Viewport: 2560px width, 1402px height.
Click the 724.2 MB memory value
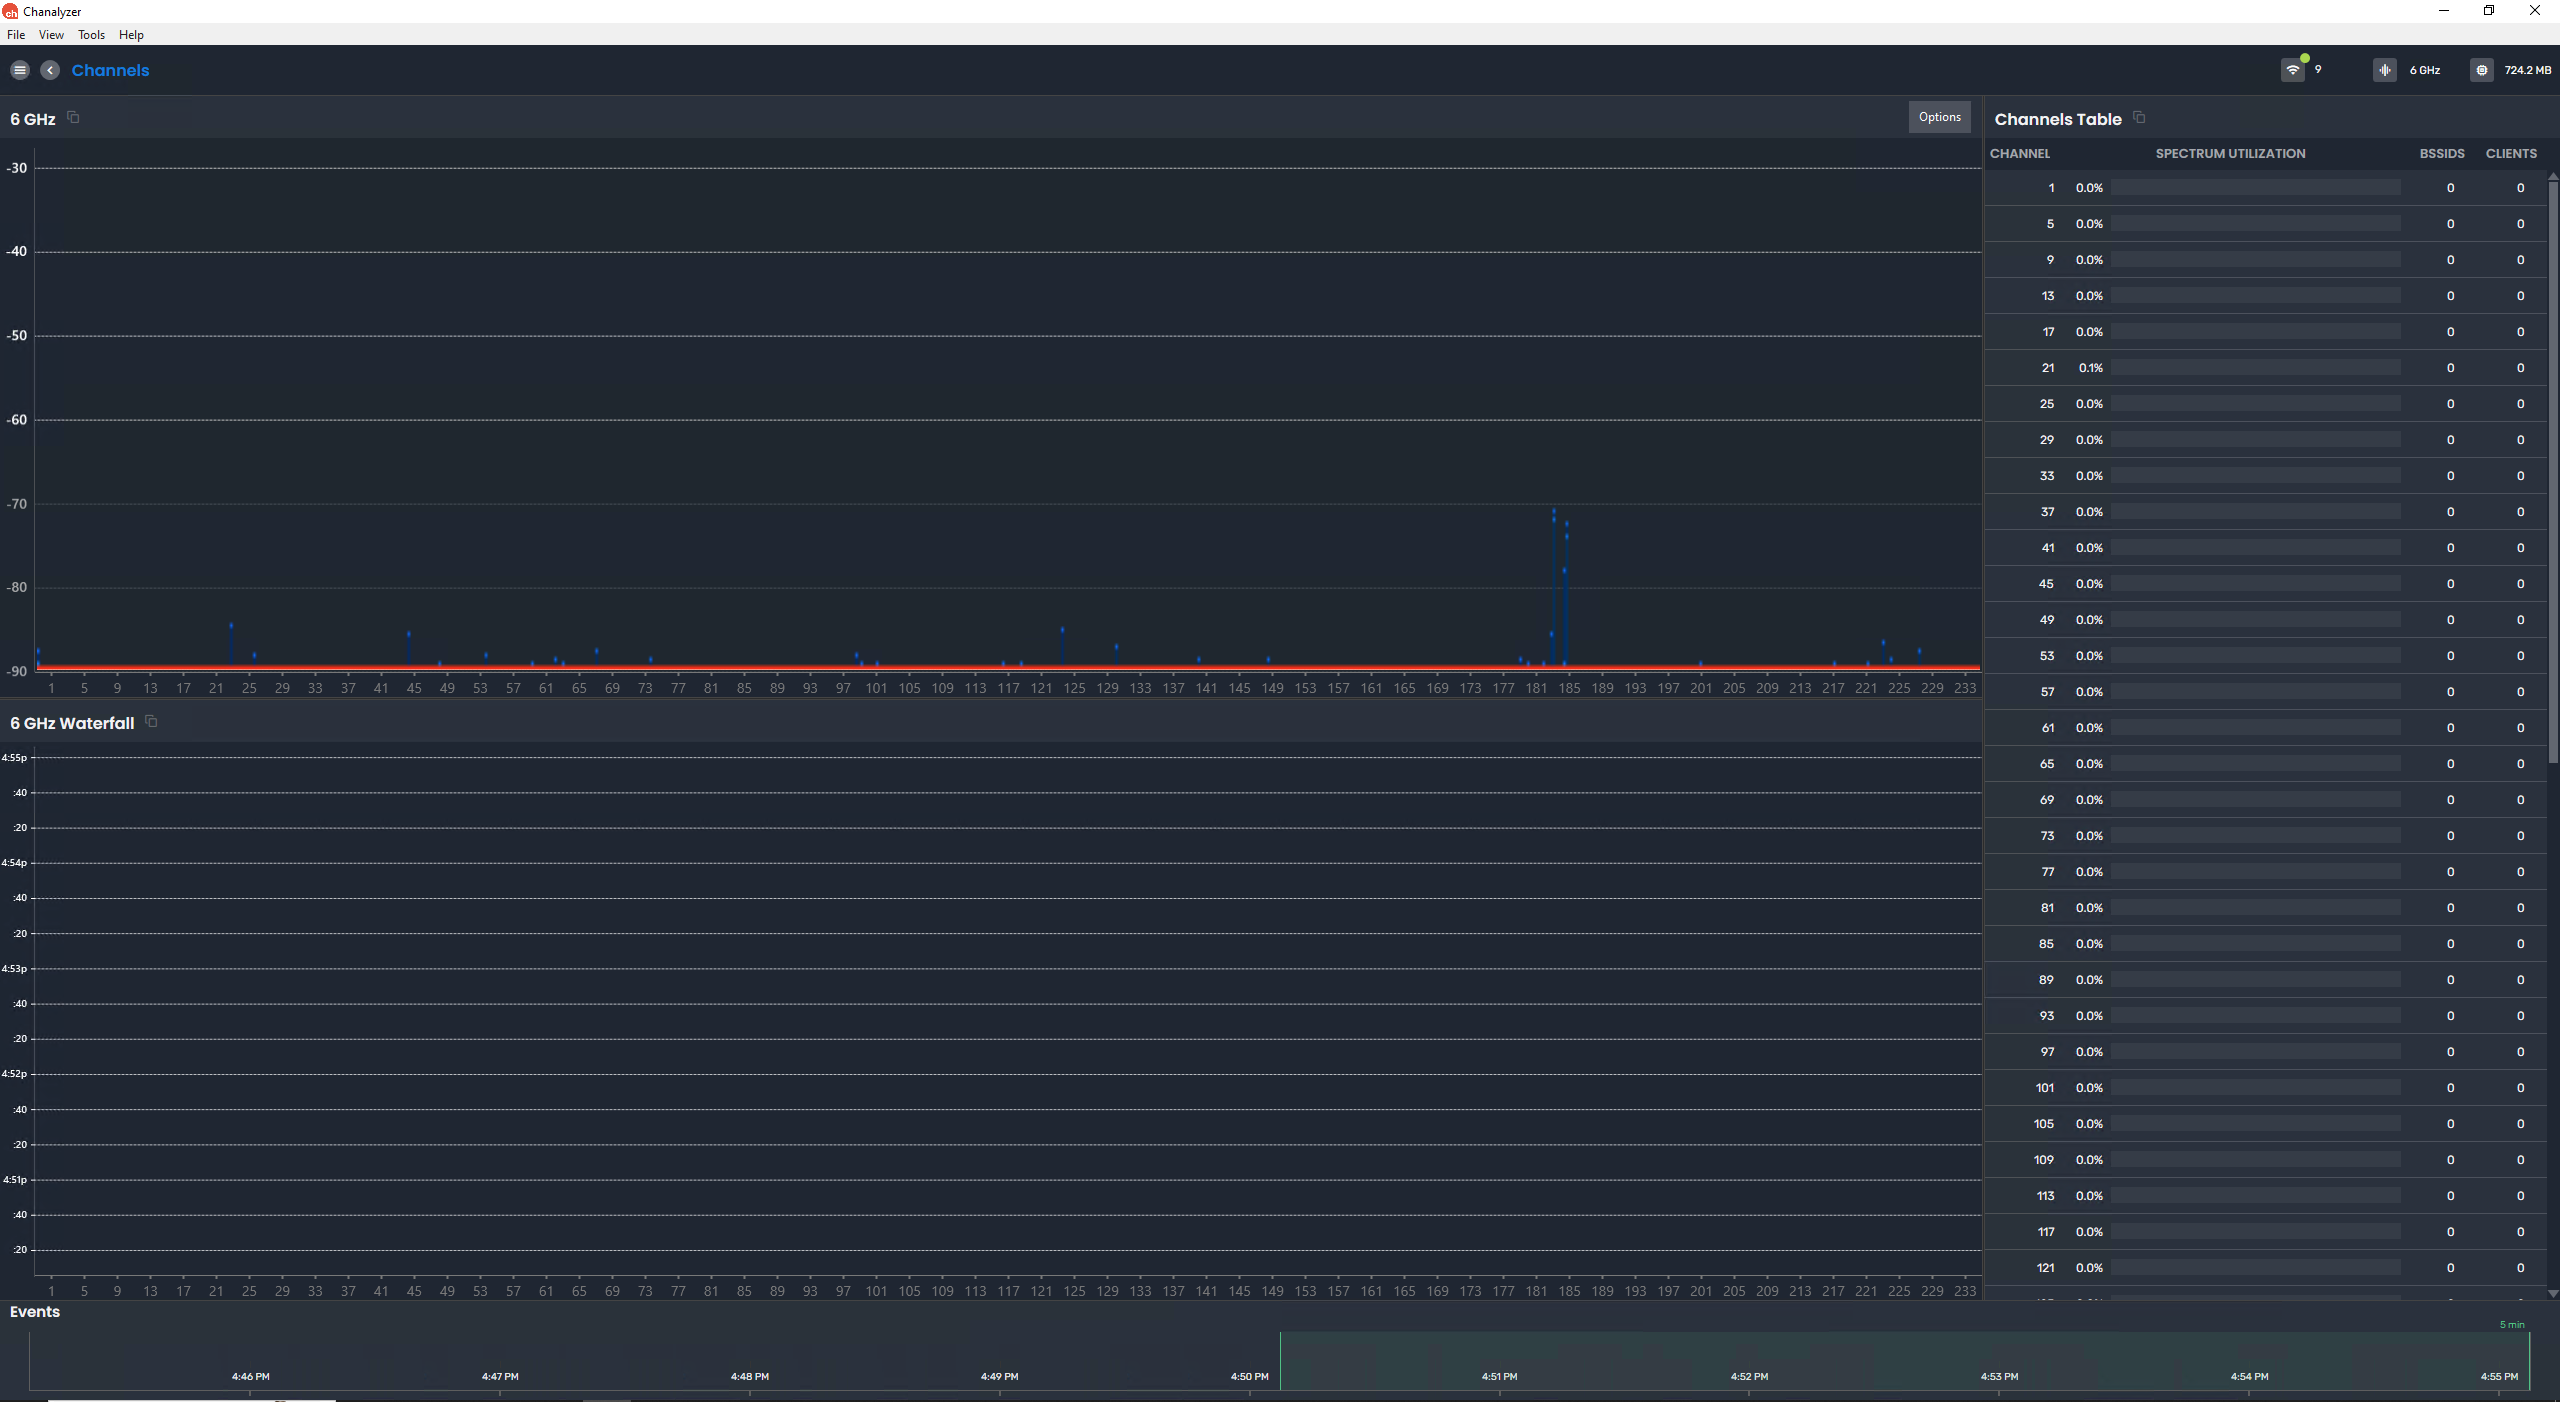coord(2527,70)
